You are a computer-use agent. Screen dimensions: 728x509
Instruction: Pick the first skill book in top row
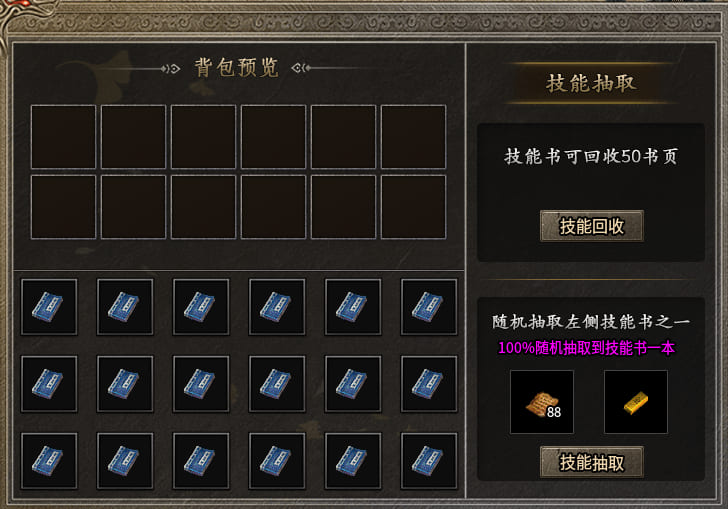[x=49, y=307]
